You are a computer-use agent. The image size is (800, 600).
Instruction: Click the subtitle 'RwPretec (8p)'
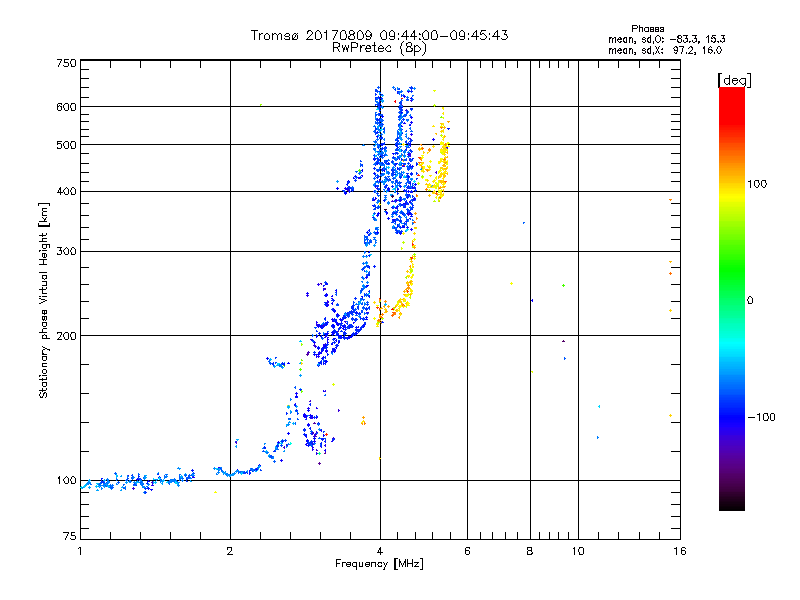click(x=379, y=48)
